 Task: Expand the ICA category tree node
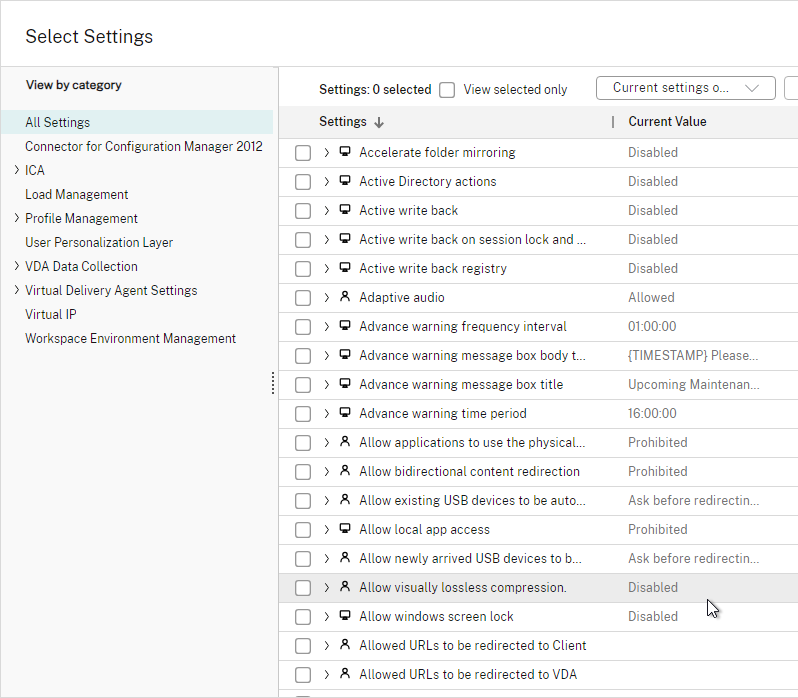[x=17, y=169]
